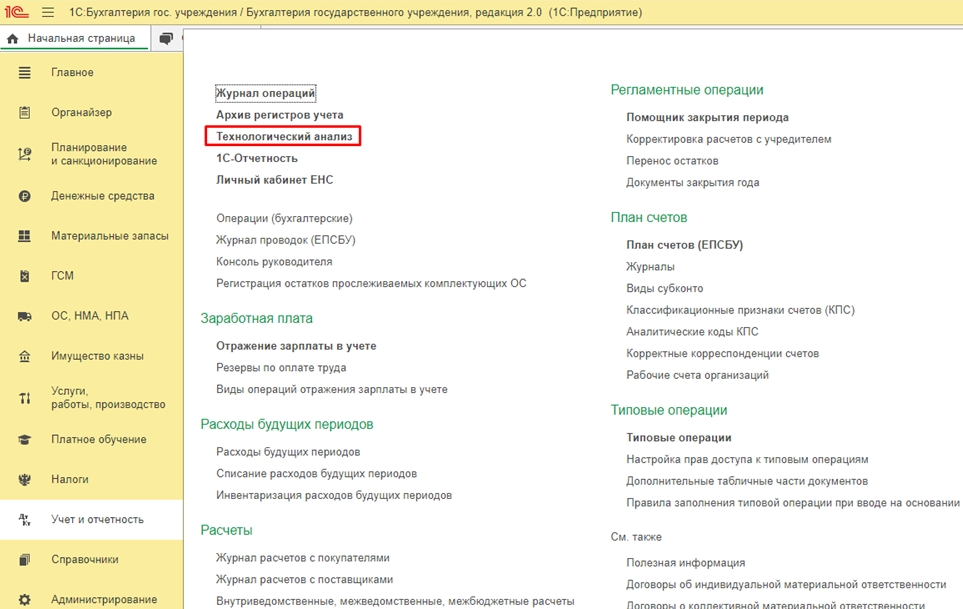The height and width of the screenshot is (609, 963).
Task: Select the Материальные запасы sidebar section
Action: (x=109, y=236)
